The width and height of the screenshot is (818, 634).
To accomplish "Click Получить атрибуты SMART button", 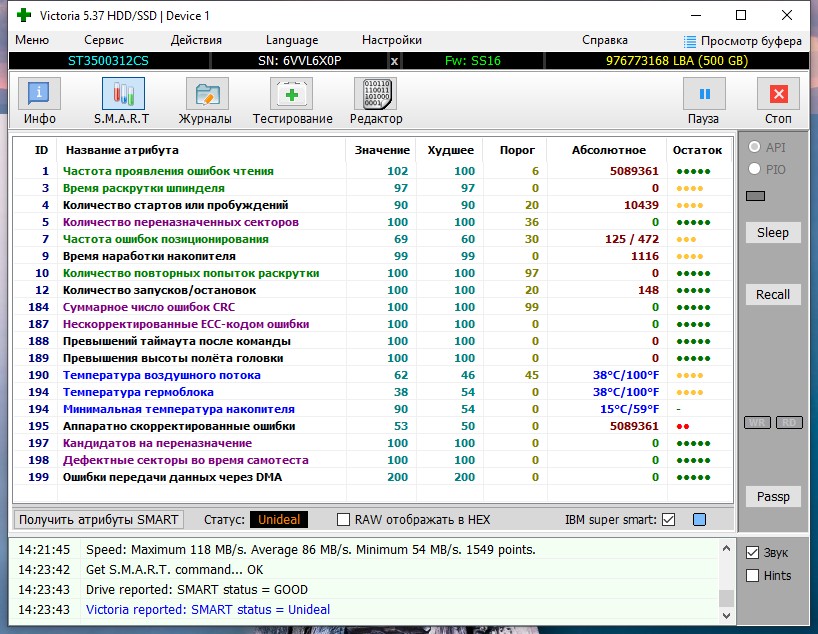I will tap(99, 520).
